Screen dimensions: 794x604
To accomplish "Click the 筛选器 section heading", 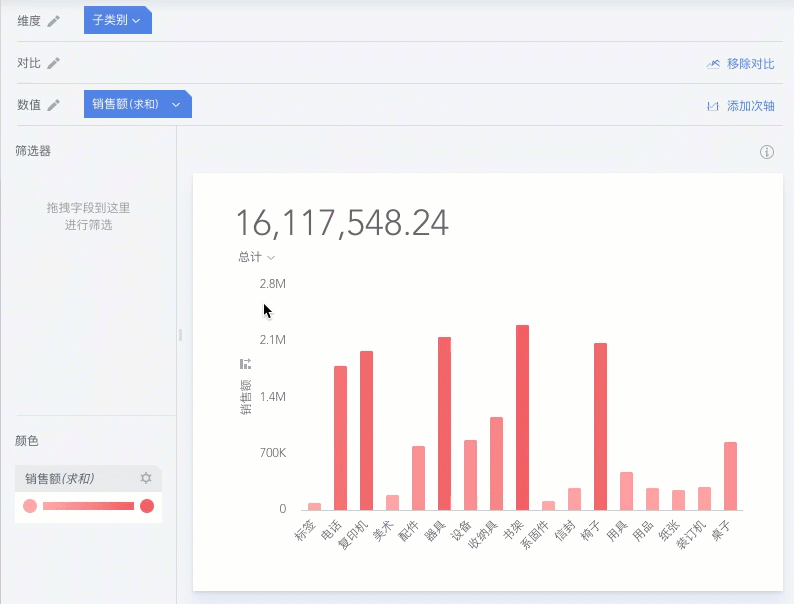I will pyautogui.click(x=33, y=151).
